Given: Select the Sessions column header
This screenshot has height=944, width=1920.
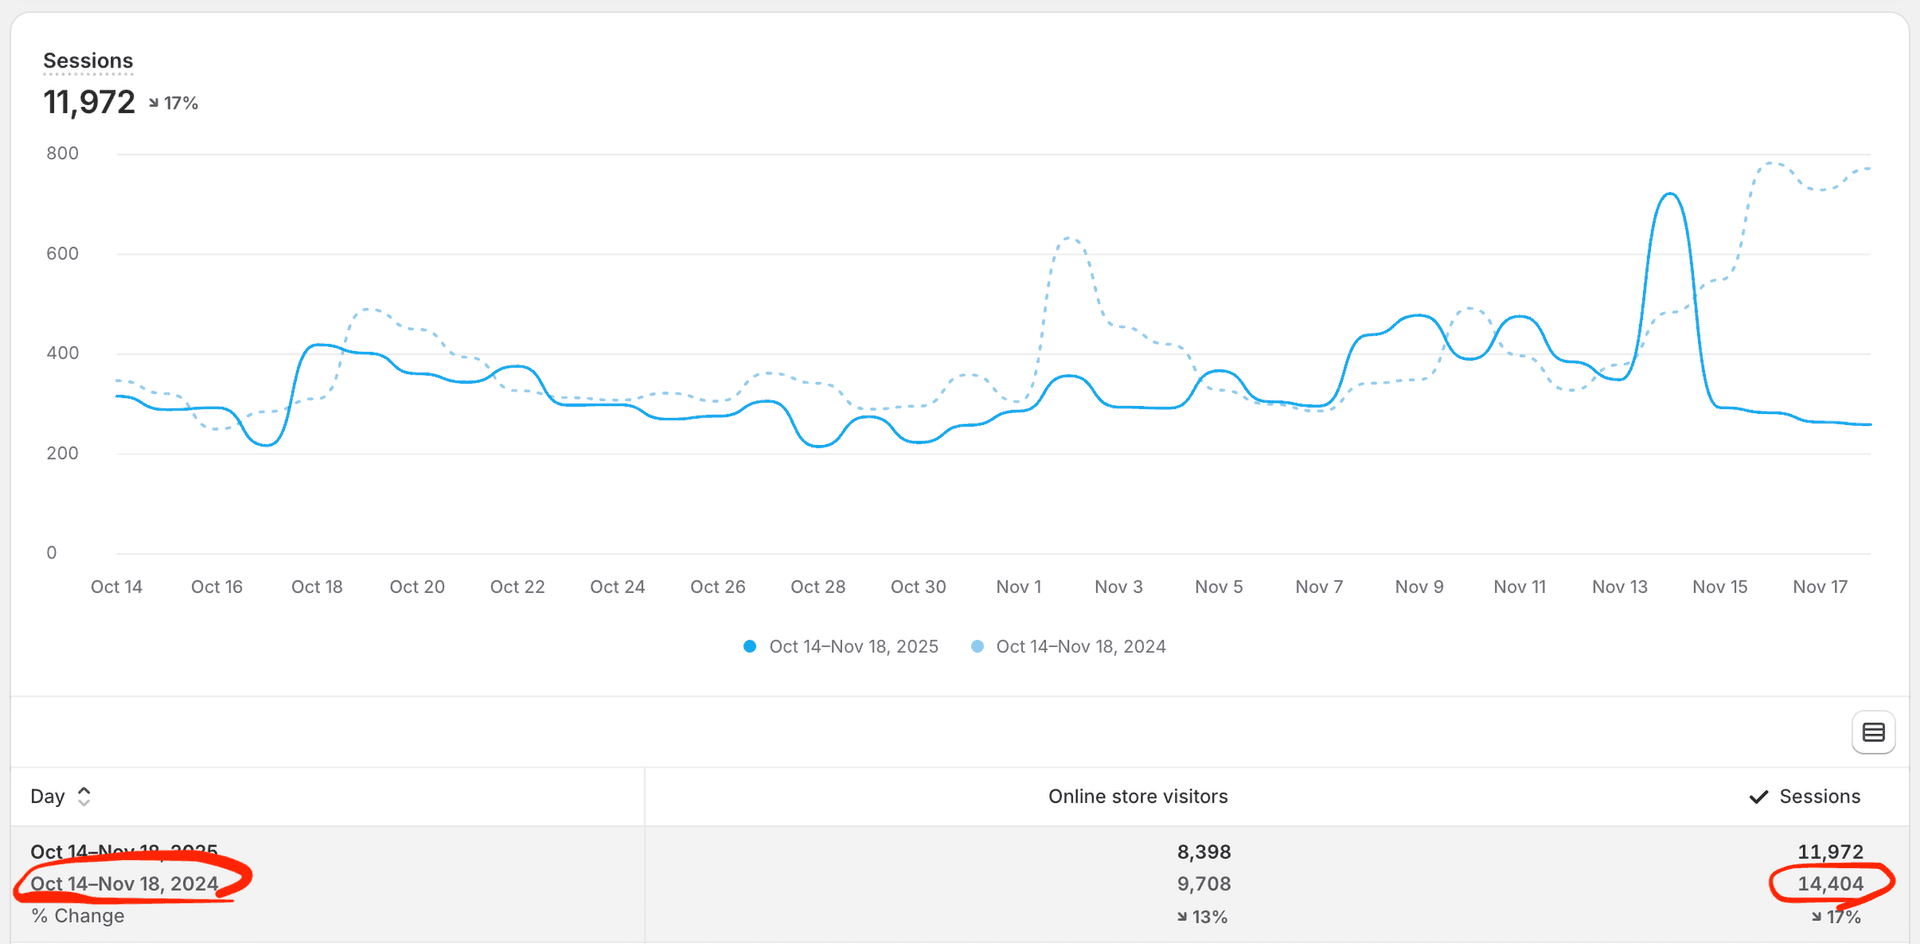Looking at the screenshot, I should tap(1820, 796).
